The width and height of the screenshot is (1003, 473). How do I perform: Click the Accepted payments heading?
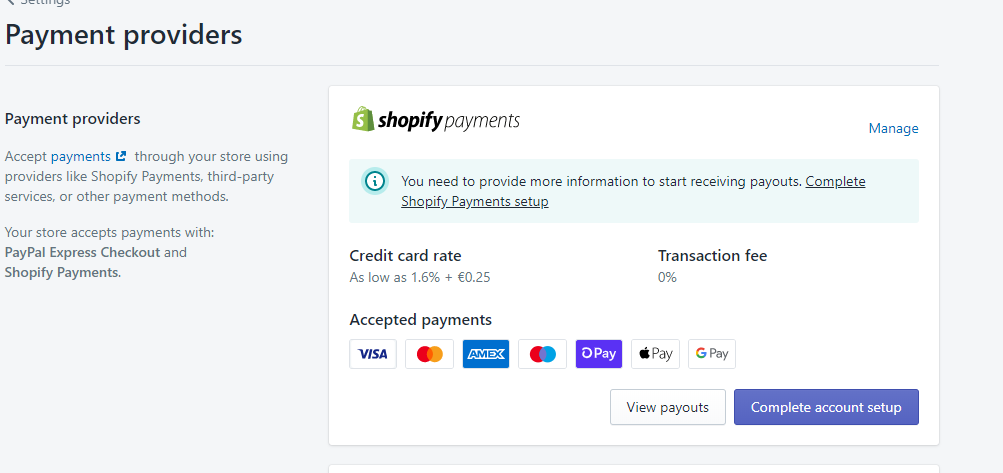[420, 320]
